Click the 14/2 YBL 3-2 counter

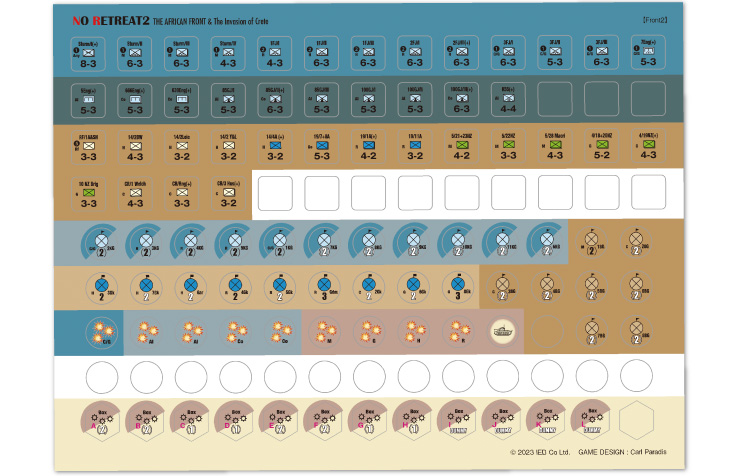[x=228, y=147]
